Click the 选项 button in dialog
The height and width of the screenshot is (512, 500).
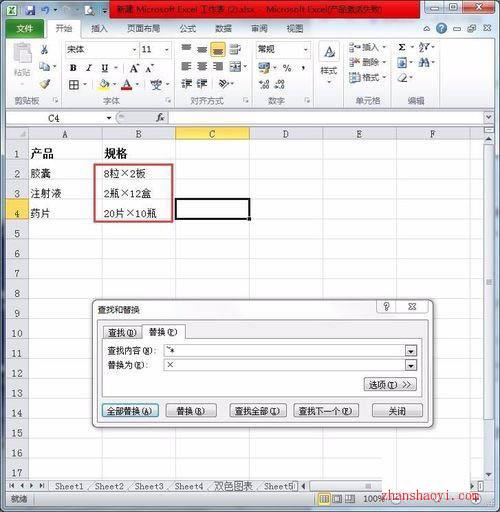coord(390,385)
